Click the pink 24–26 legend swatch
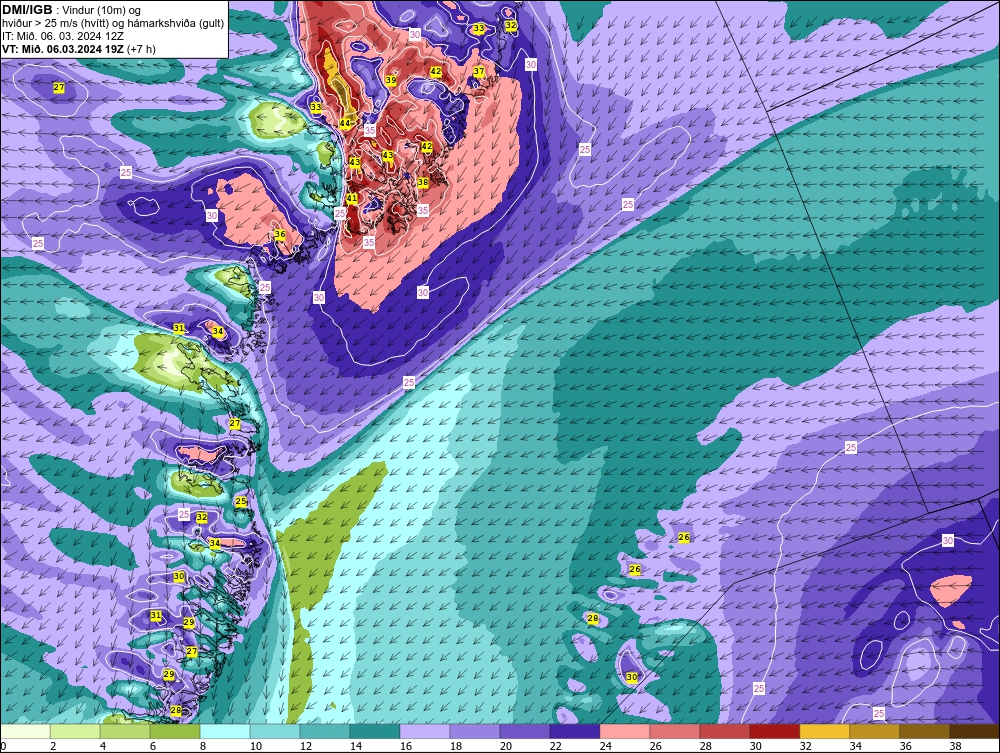 point(624,731)
